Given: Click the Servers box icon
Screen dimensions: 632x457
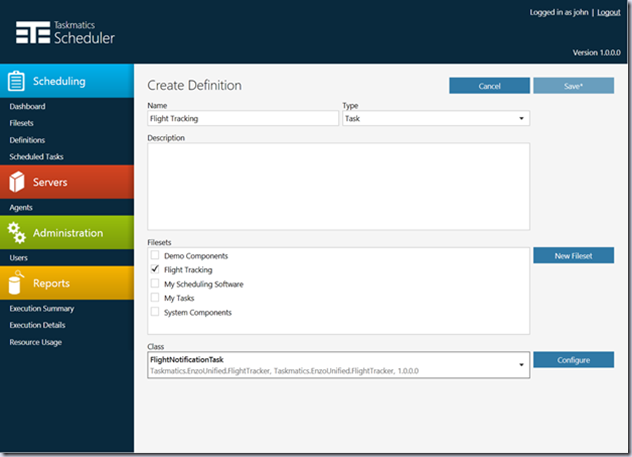Looking at the screenshot, I should 17,182.
